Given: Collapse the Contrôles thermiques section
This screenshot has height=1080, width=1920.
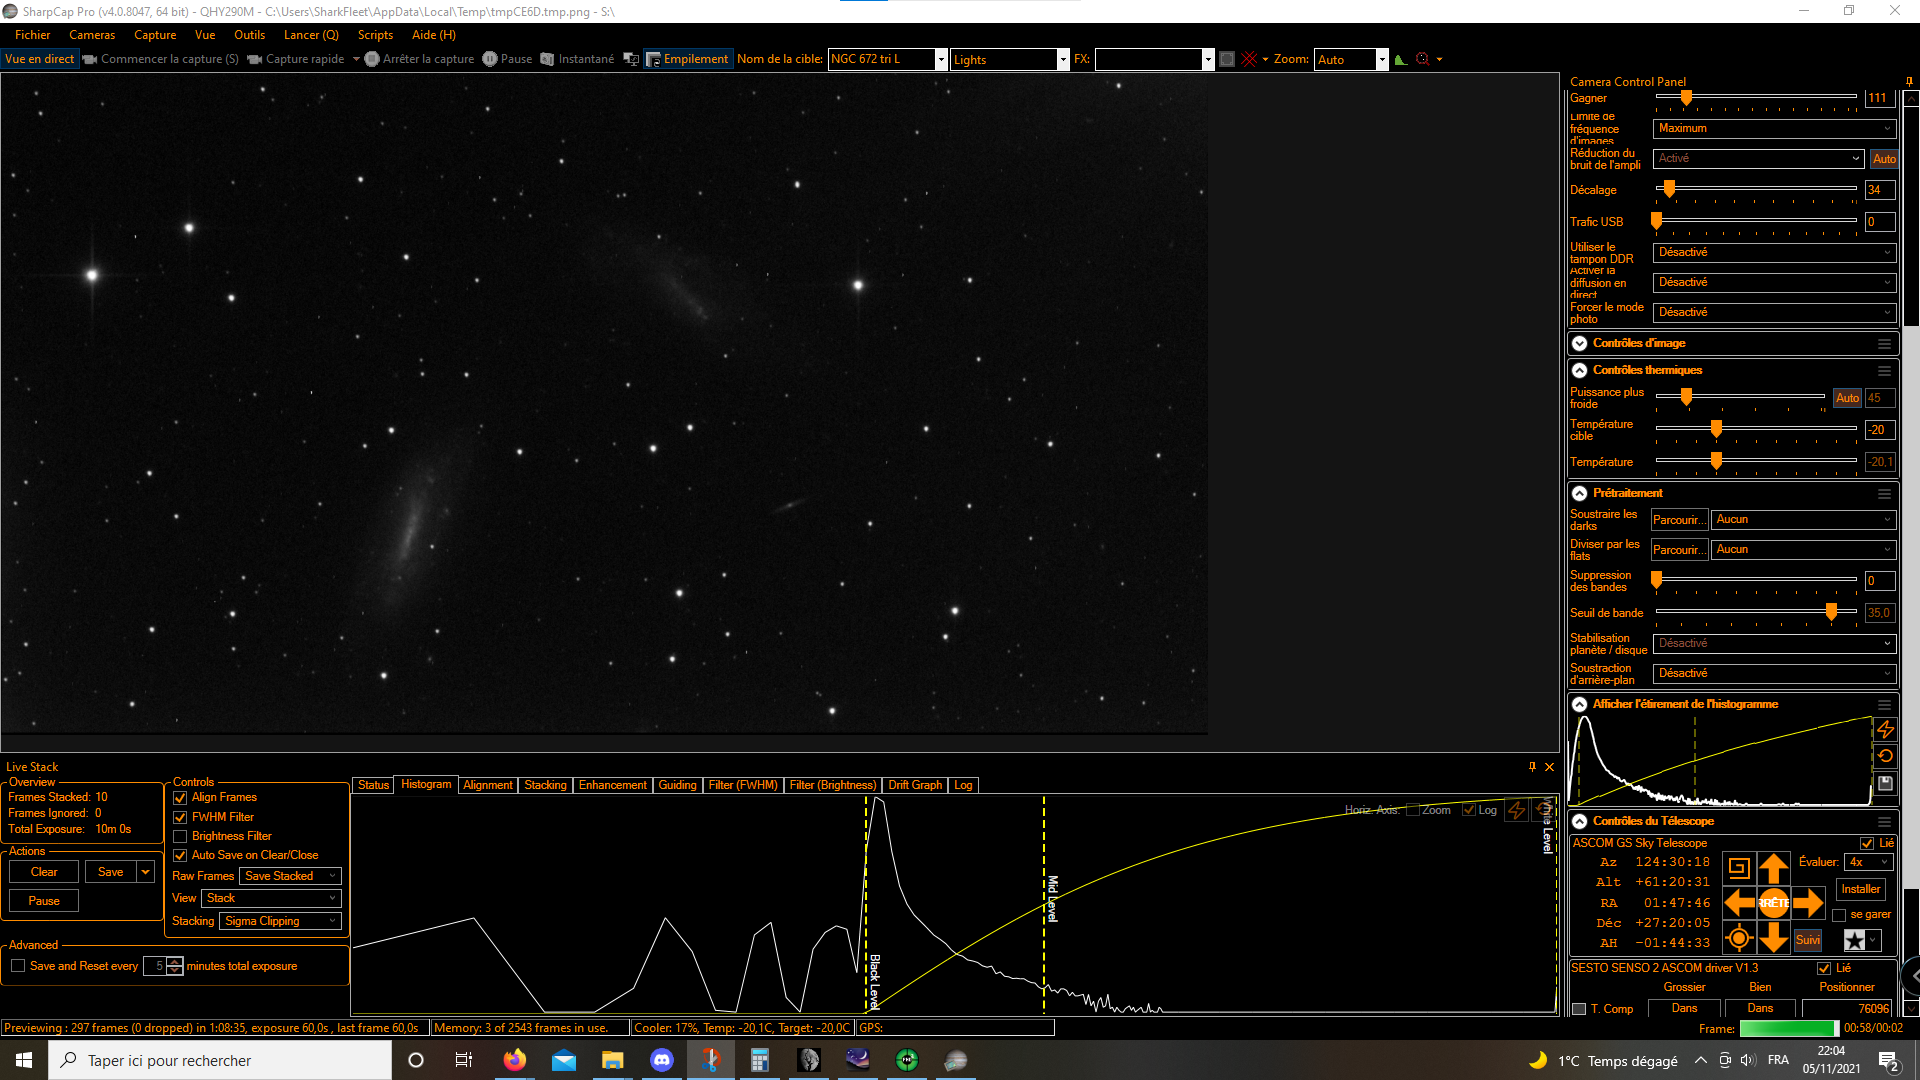Looking at the screenshot, I should 1579,370.
